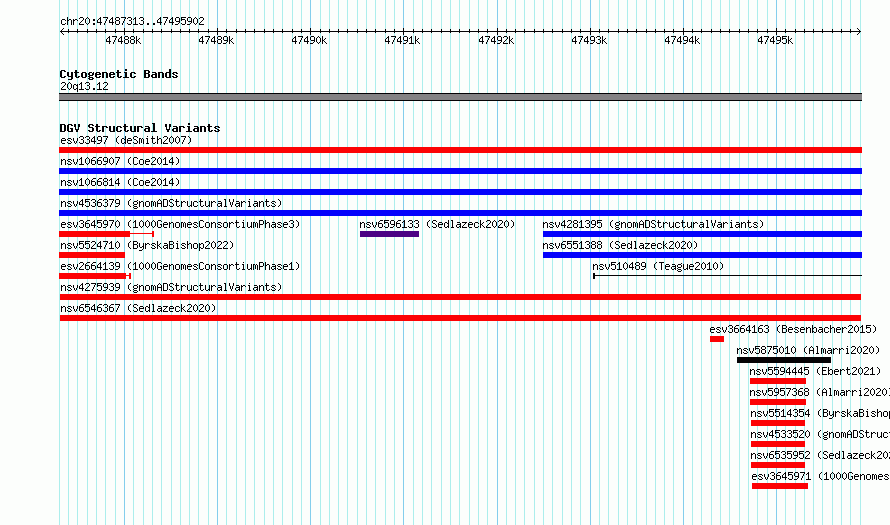Click the 47488k ruler tick label
Screen dimensions: 890x525
pyautogui.click(x=123, y=40)
